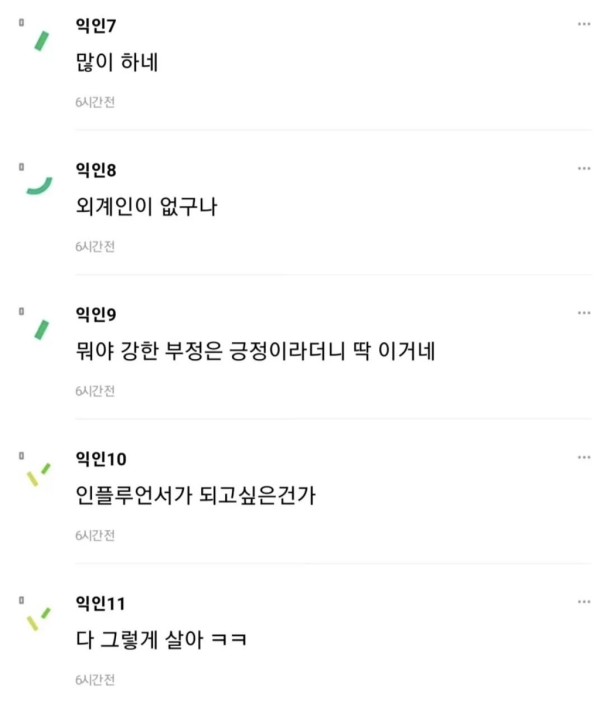
Task: Open the more options menu for 익인8
Action: pyautogui.click(x=584, y=169)
